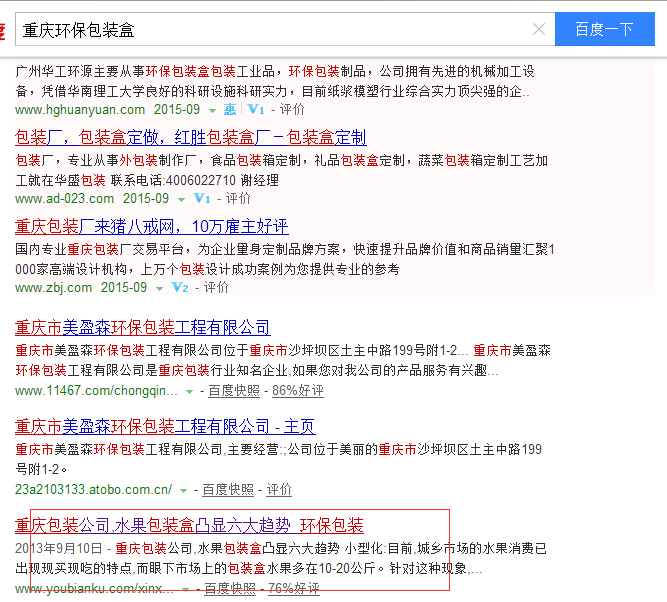
Task: Expand the dropdown arrow after hghuanyuan.com 2015-09
Action: tap(212, 111)
